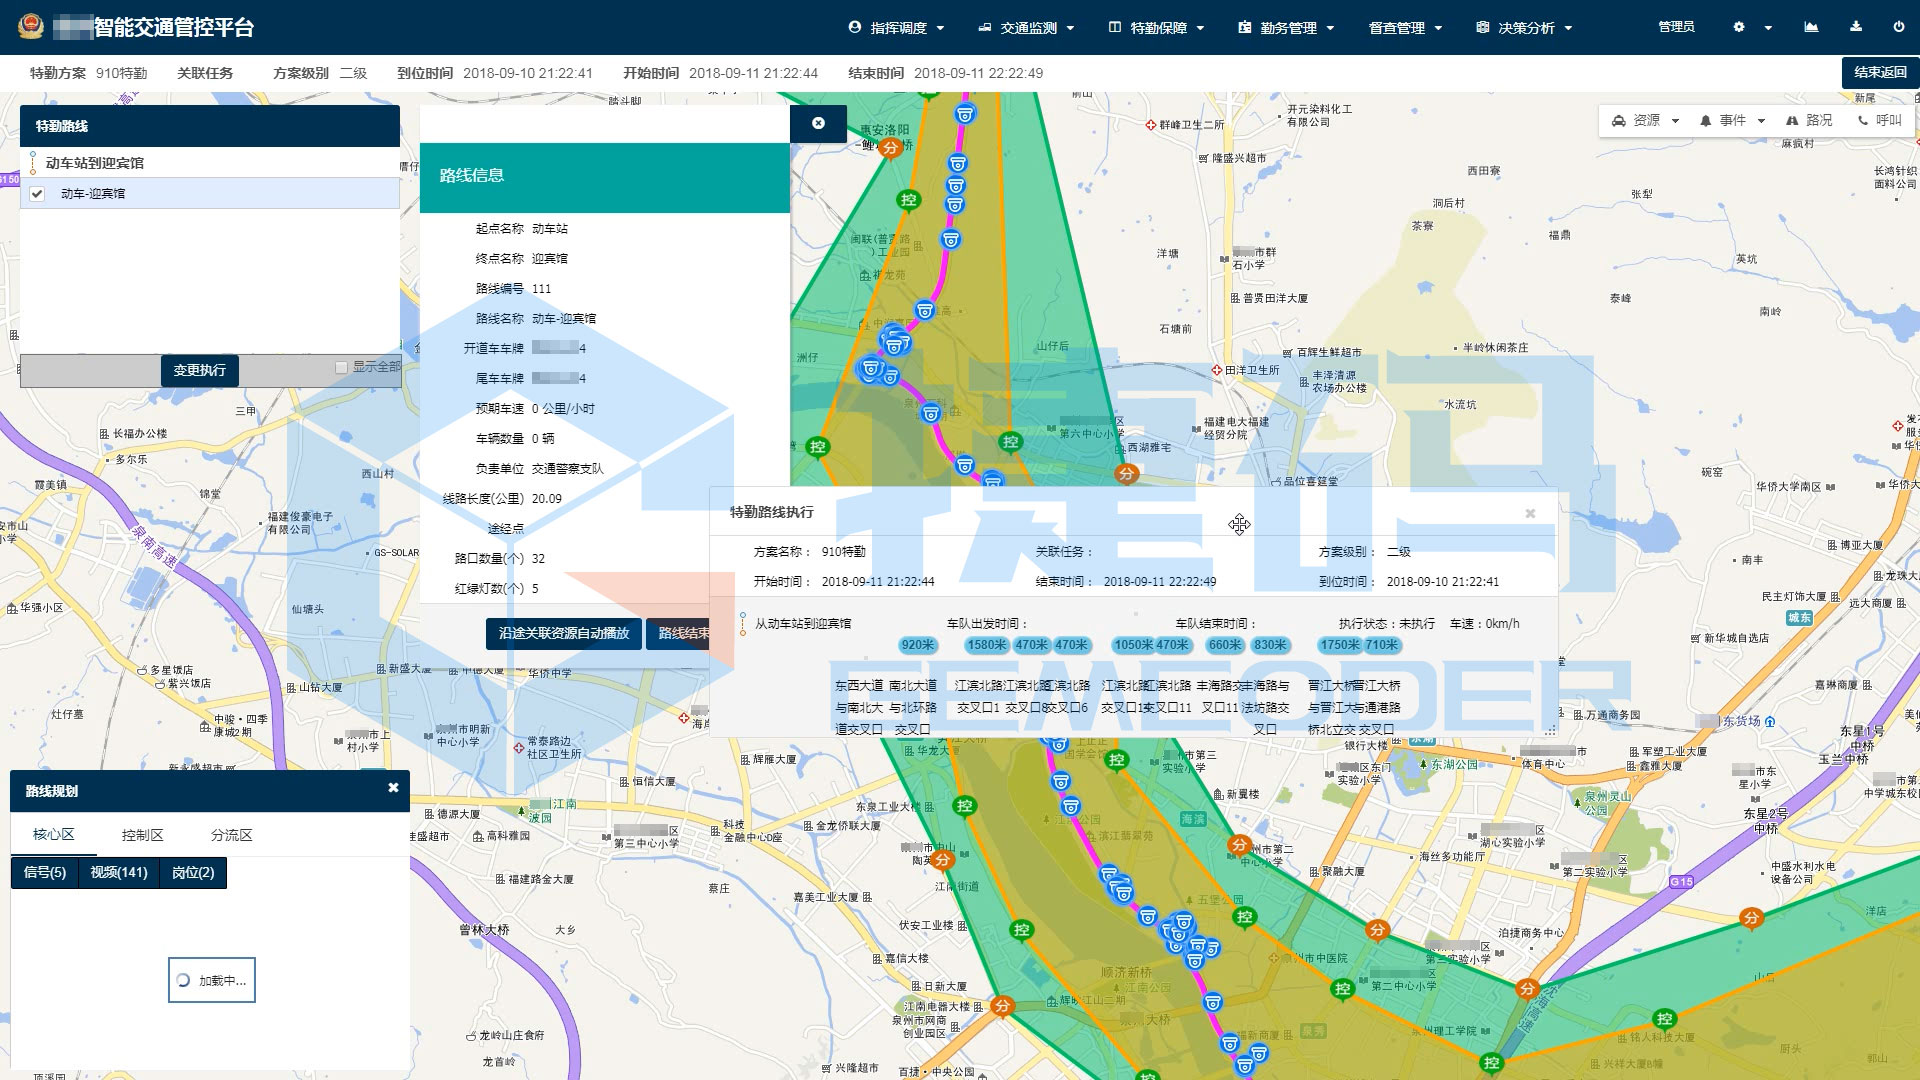
Task: Click the 1750米 distance pill
Action: click(x=1339, y=645)
